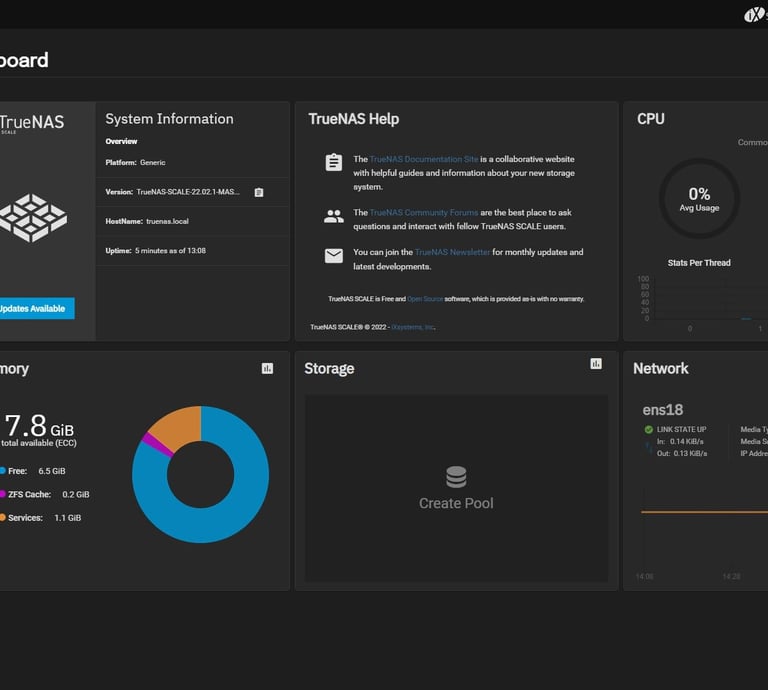Click the orange Services legend dot

click(x=2, y=518)
